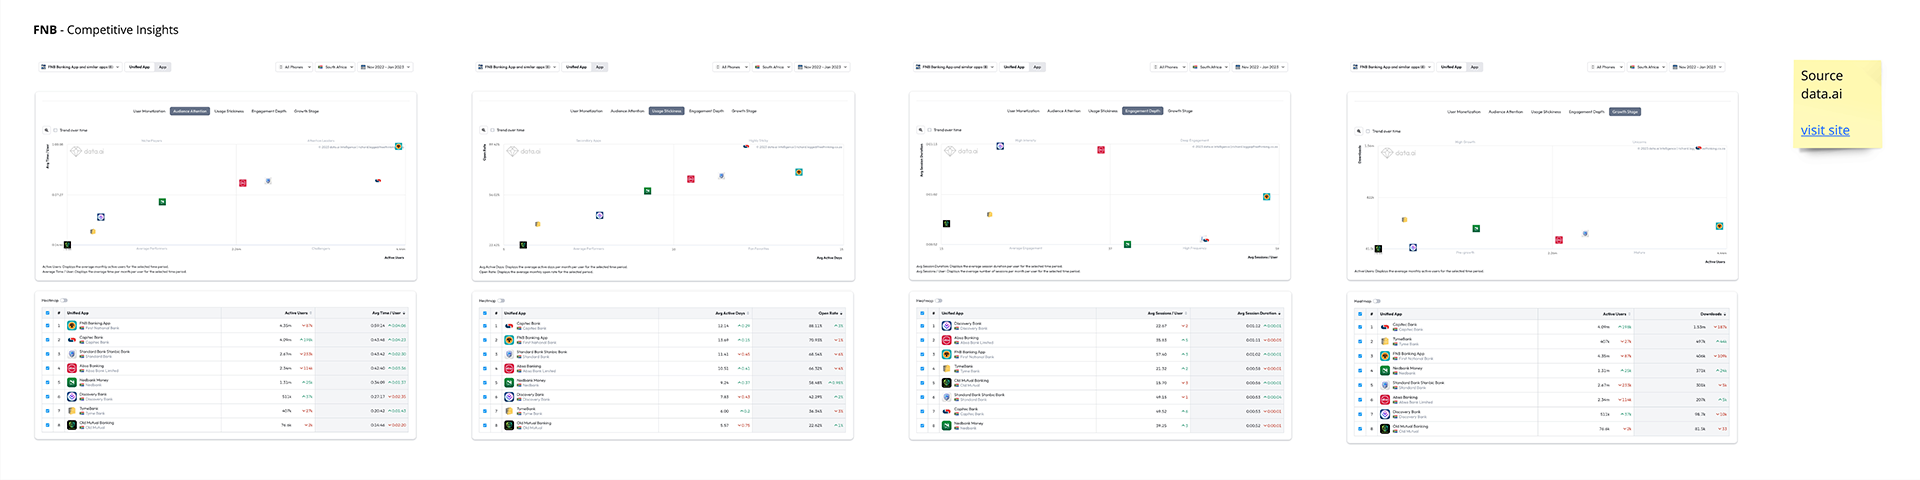Enable Trend over time checkbox in Growth Stage panel
Screen dimensions: 1920x480
(x=1368, y=131)
